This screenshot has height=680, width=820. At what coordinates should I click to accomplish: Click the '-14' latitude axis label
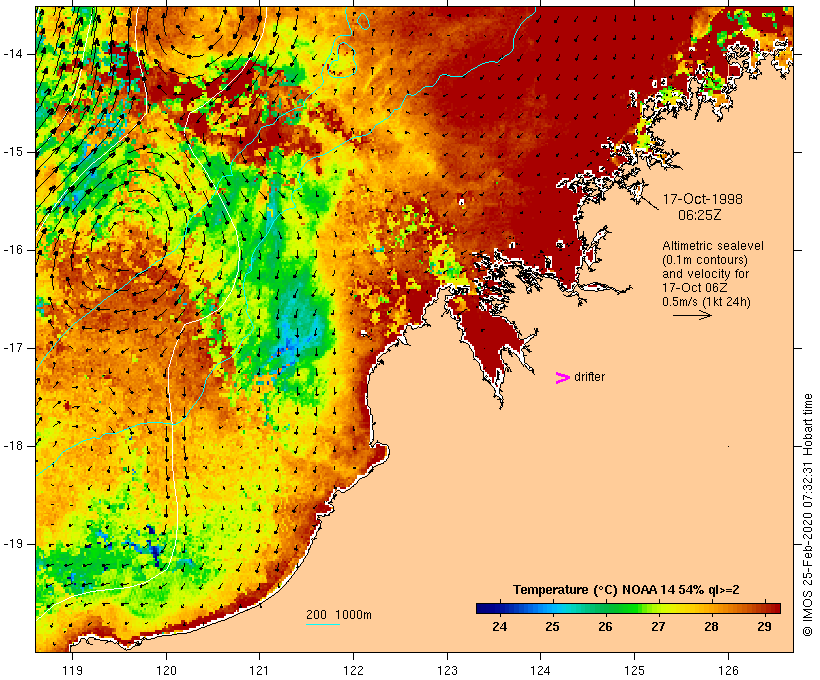click(13, 54)
